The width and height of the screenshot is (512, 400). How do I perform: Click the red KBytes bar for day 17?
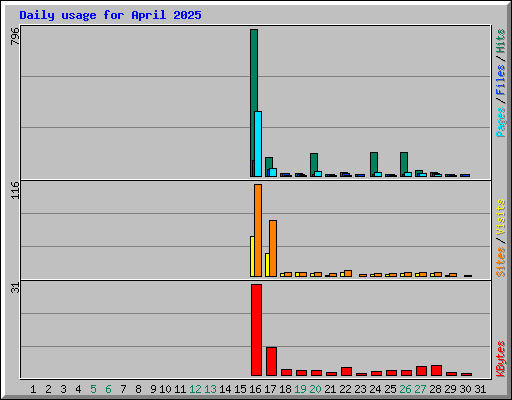click(x=271, y=362)
